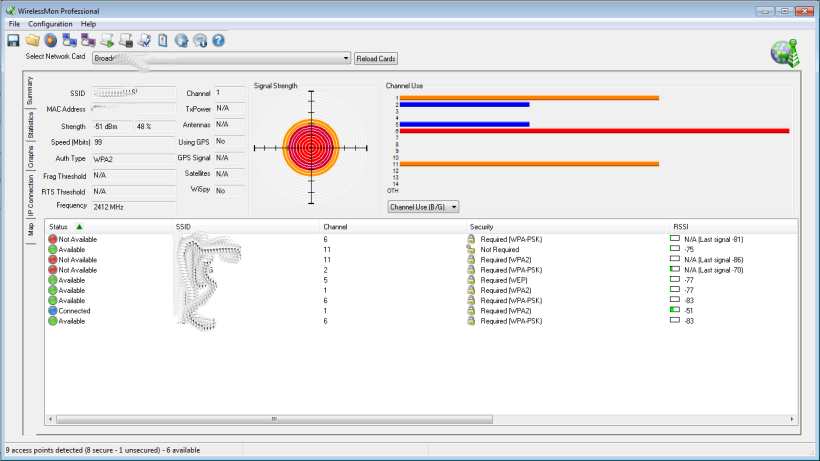Open the File menu

point(14,24)
